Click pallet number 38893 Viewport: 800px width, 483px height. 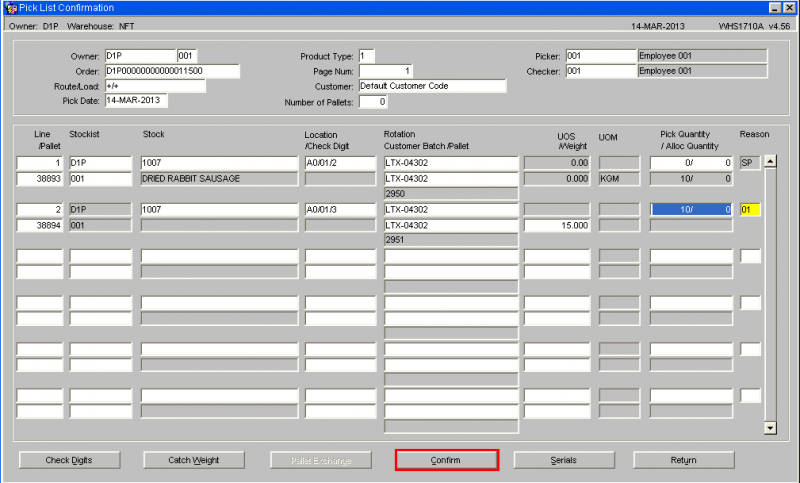[40, 179]
